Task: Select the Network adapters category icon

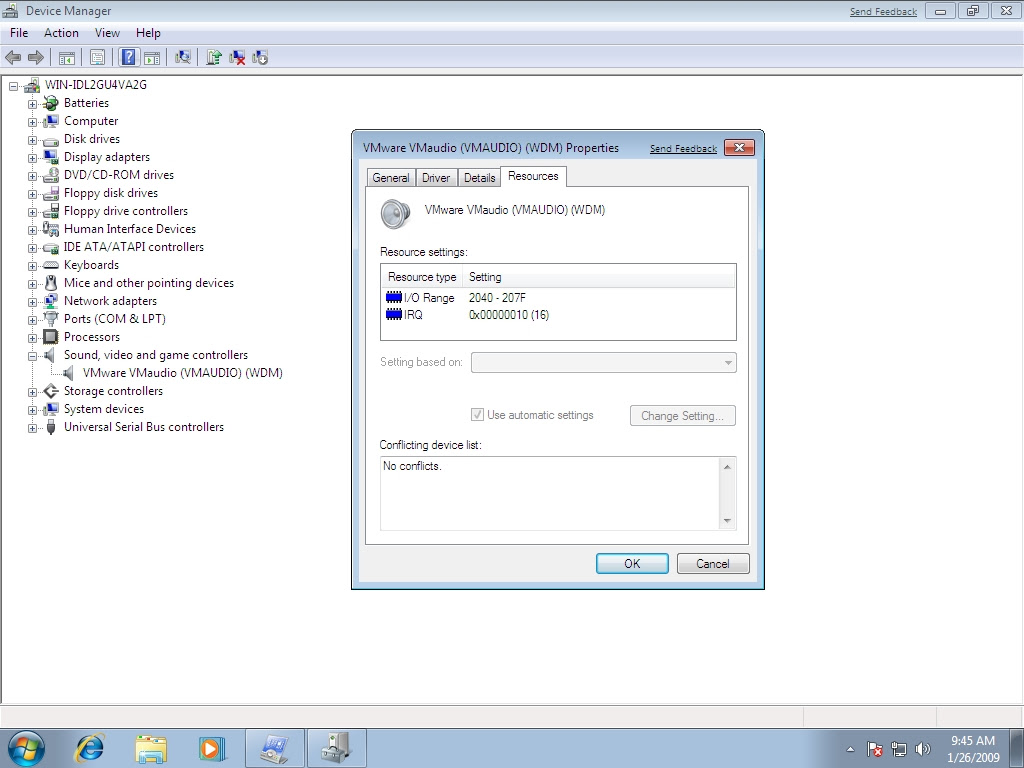Action: point(51,301)
